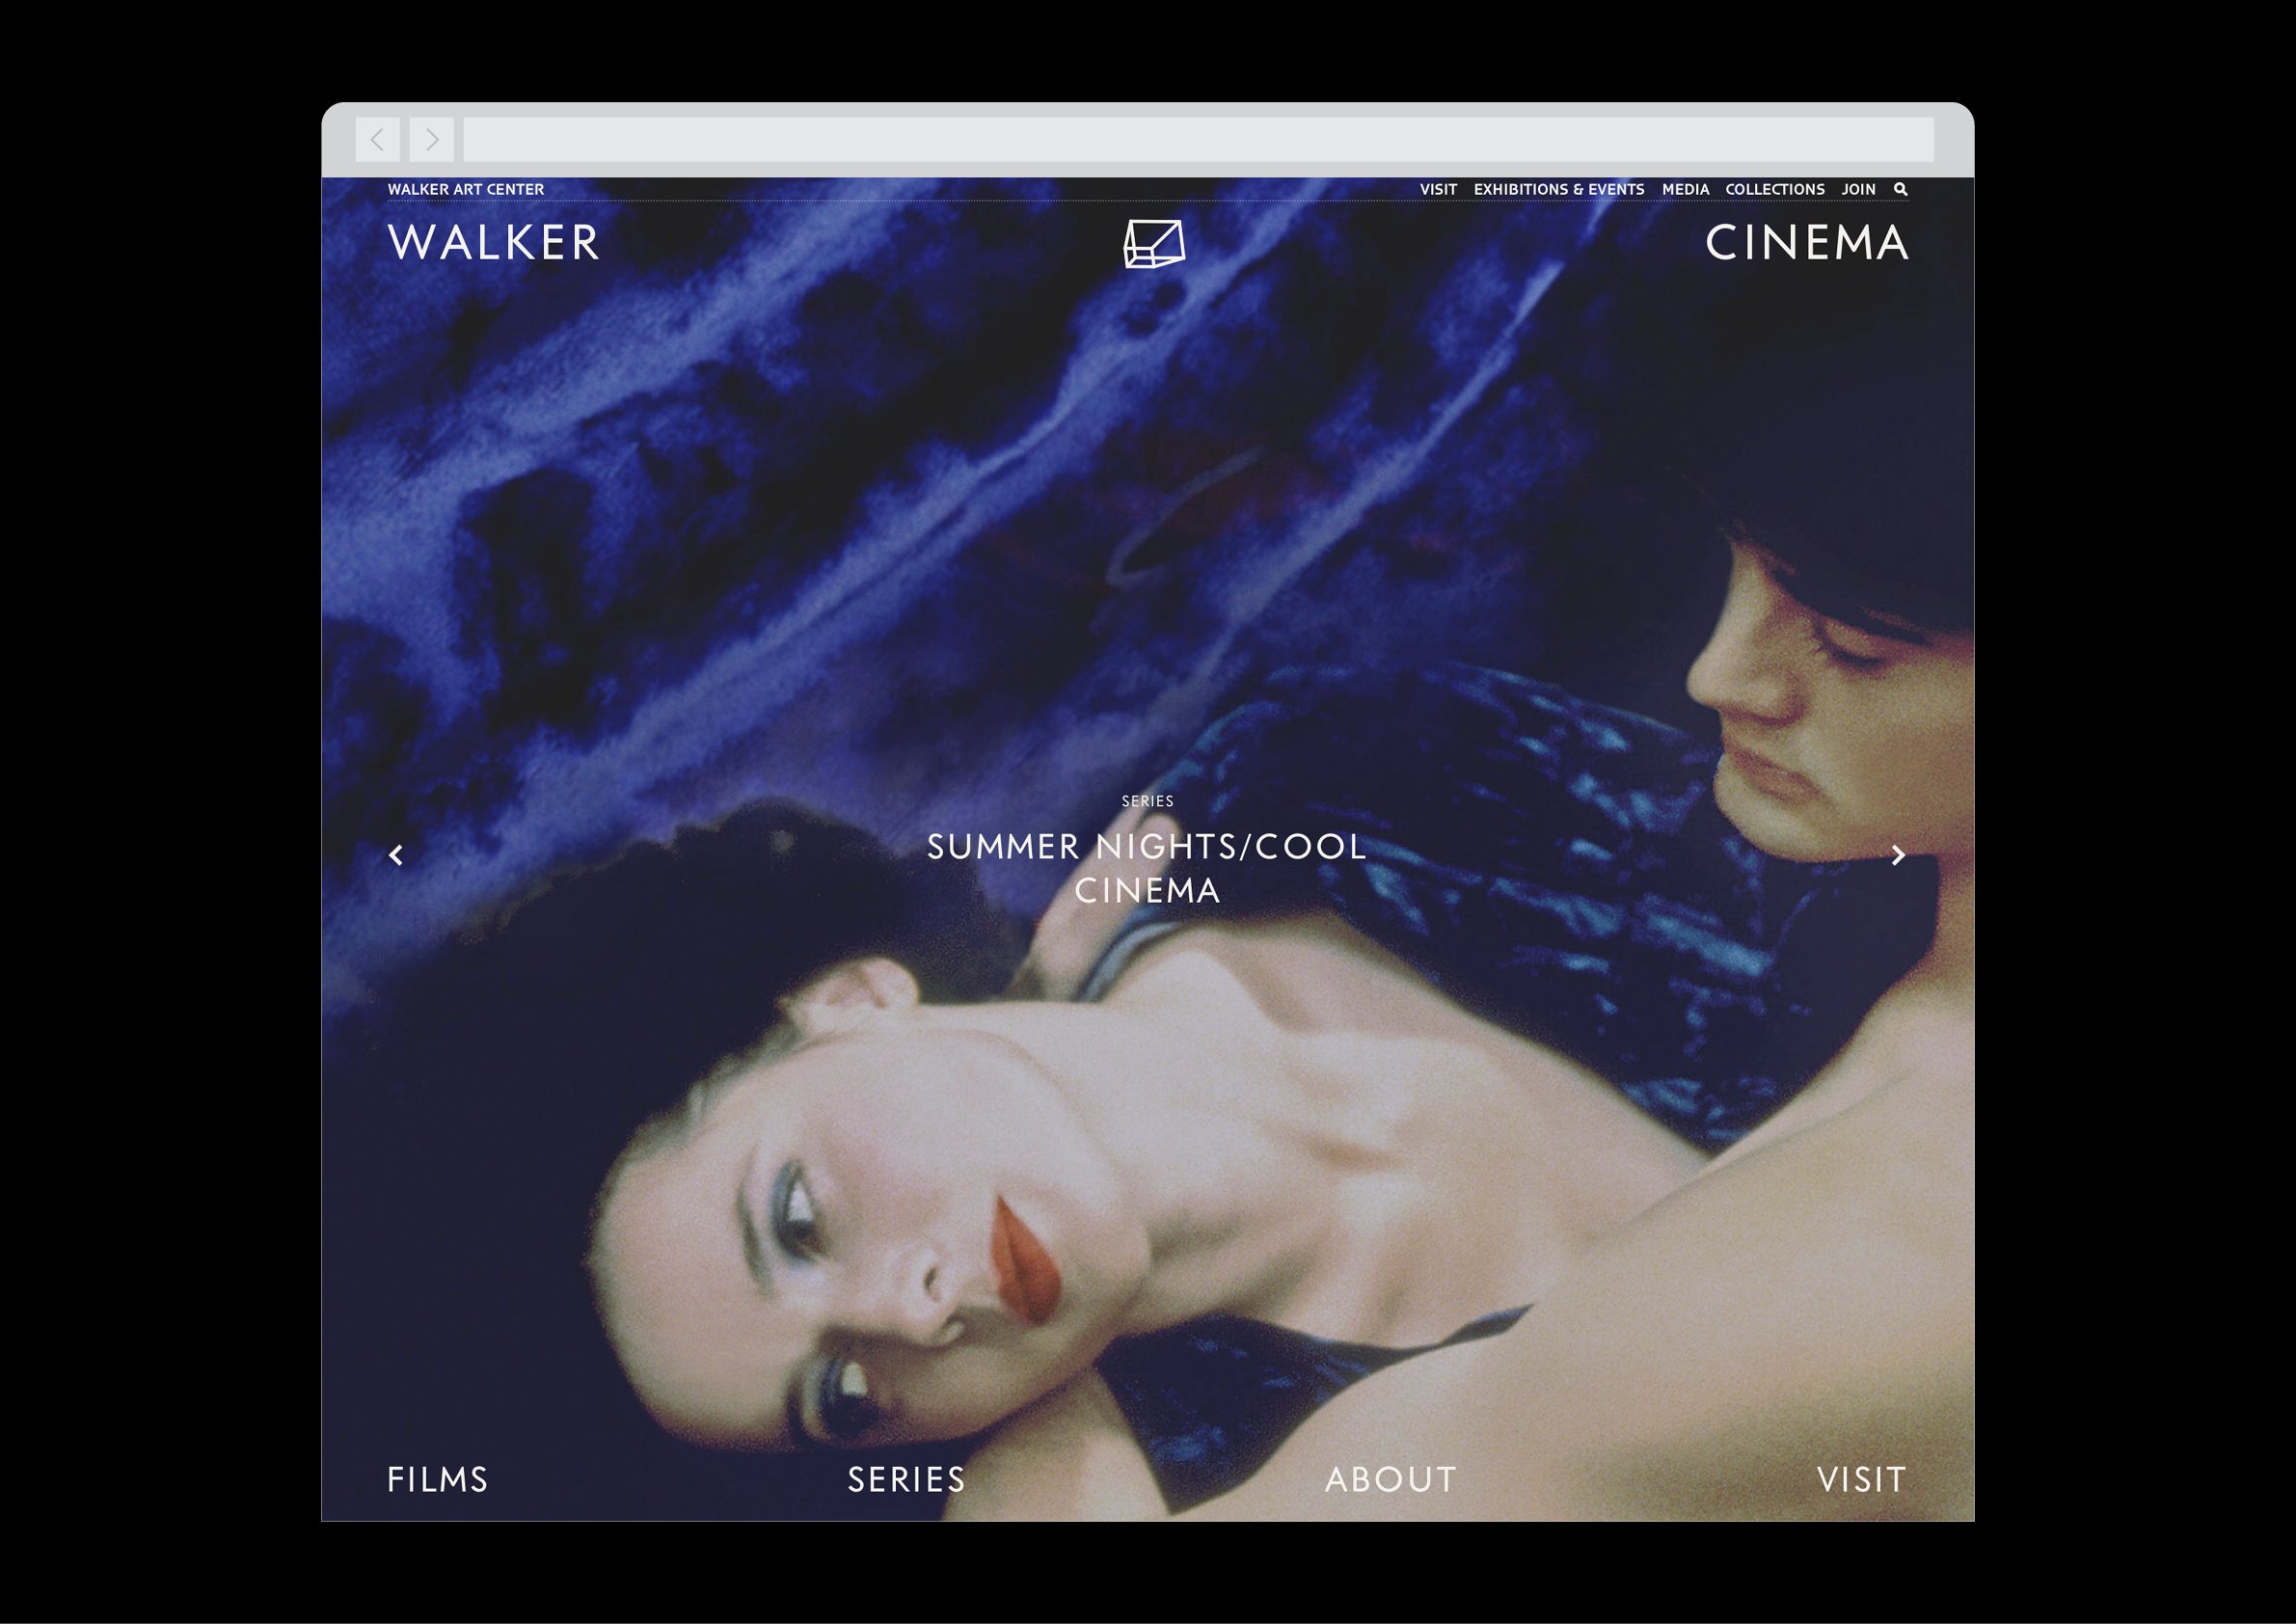2296x1624 pixels.
Task: Open Exhibitions & Events menu item
Action: [1558, 189]
